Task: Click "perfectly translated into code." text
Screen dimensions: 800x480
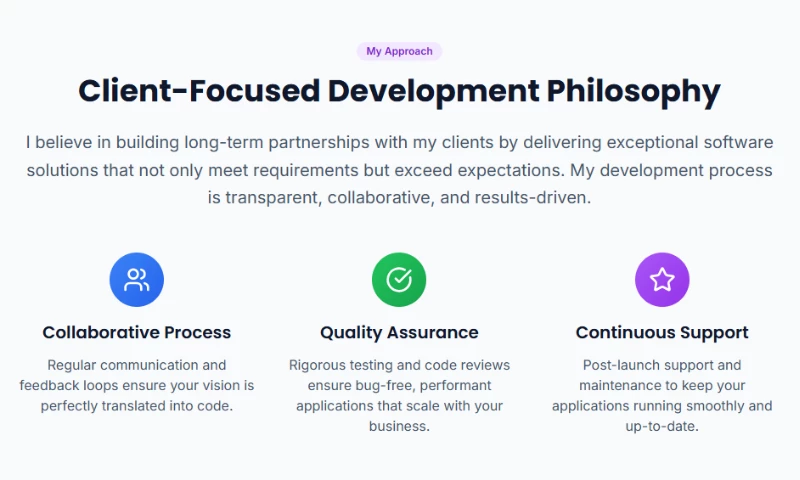Action: click(136, 406)
